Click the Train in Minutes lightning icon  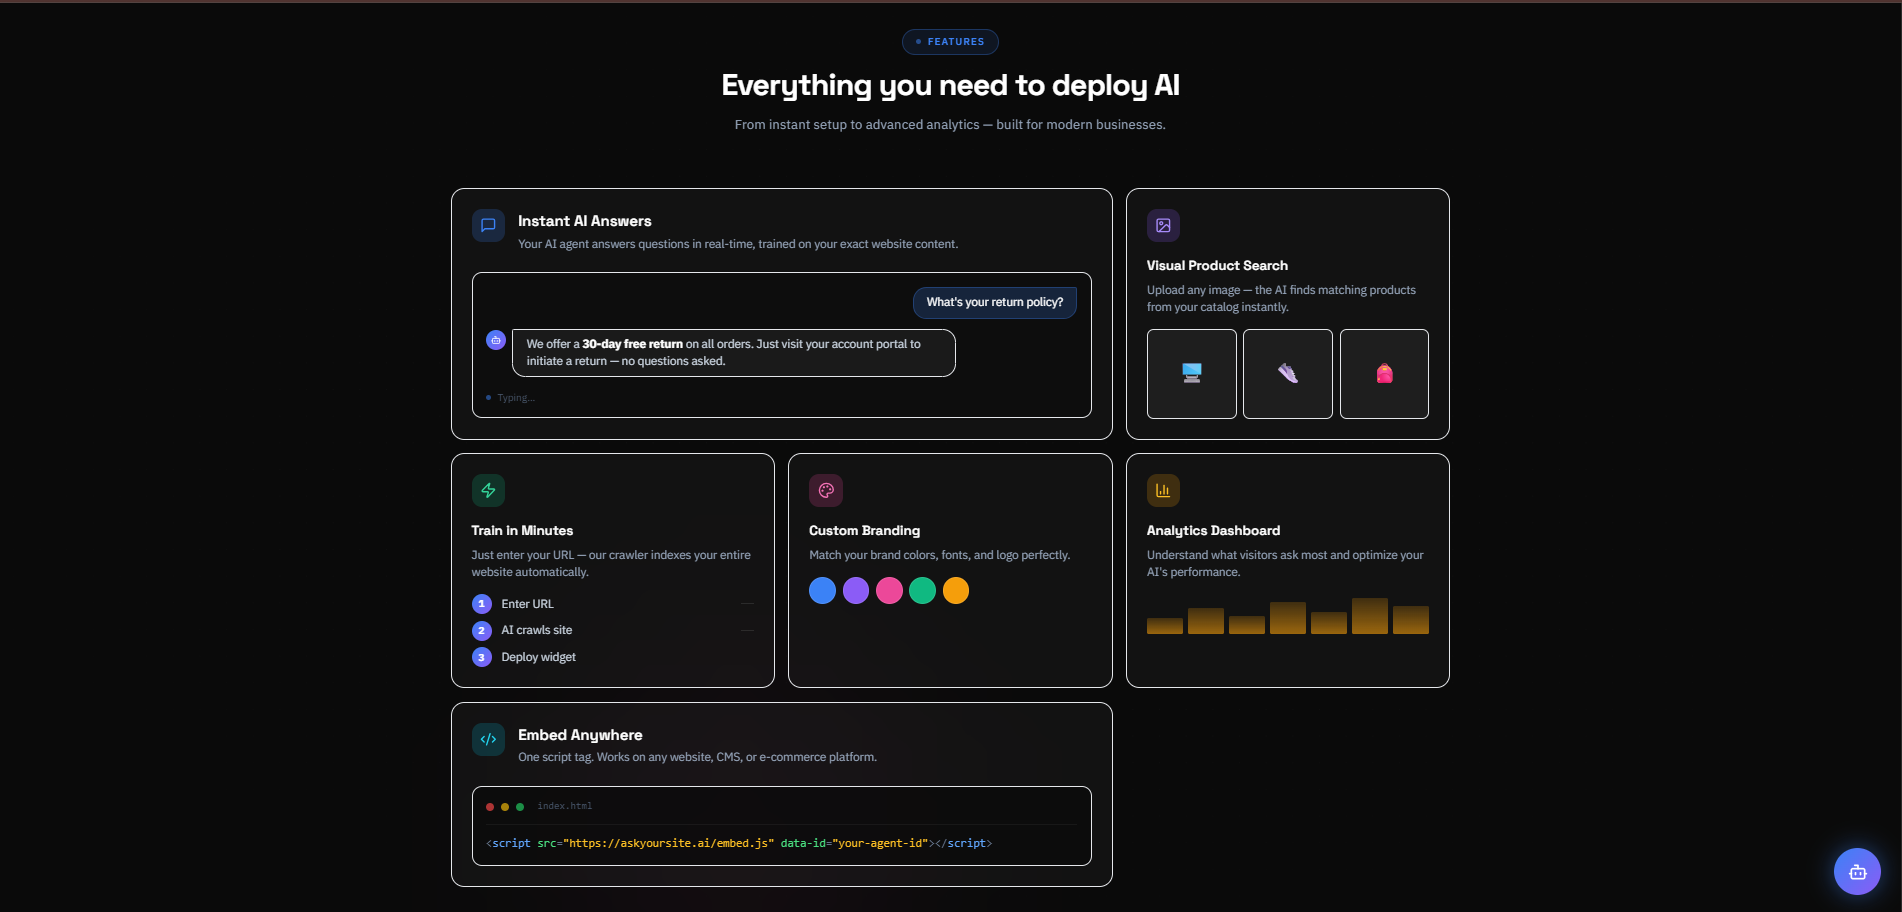tap(488, 490)
